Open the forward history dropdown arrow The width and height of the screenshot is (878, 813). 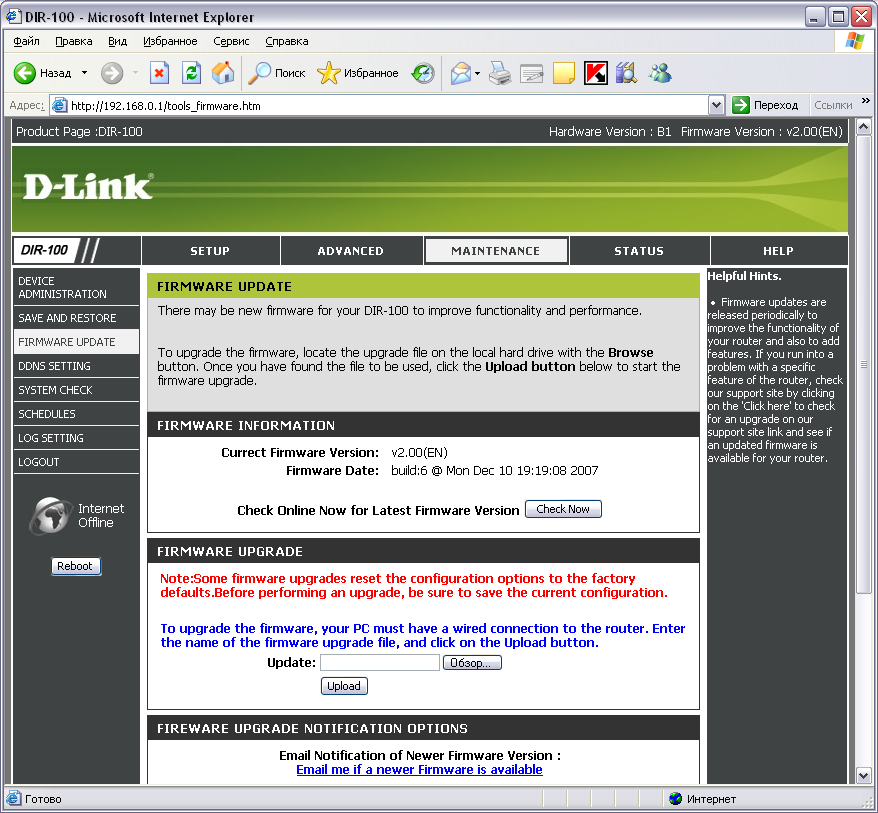click(135, 73)
